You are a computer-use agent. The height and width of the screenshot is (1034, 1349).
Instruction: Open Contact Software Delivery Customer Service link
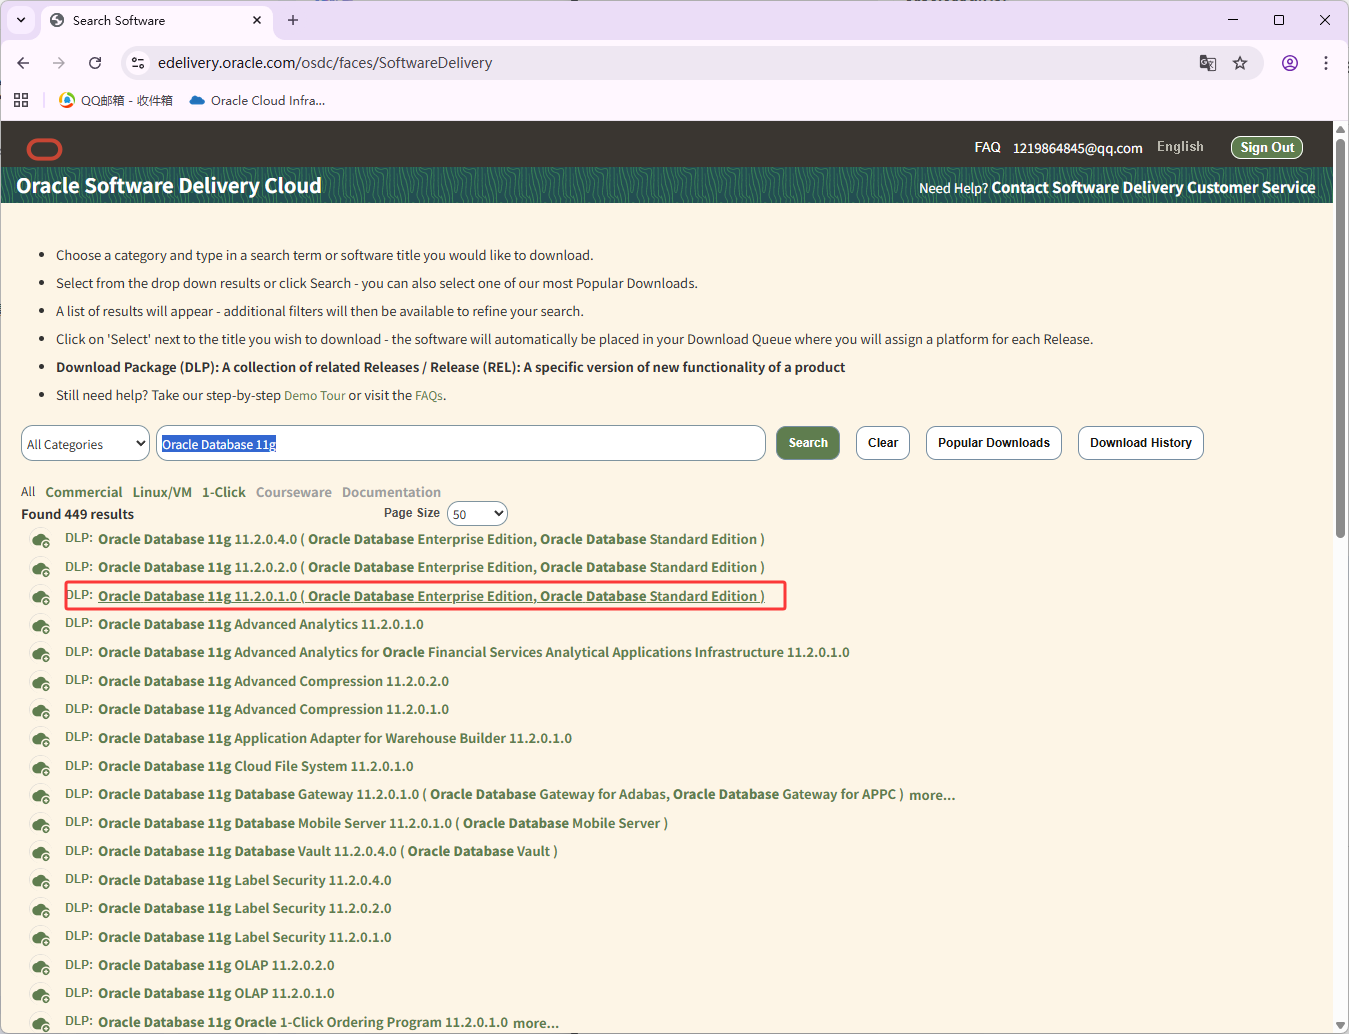(x=1153, y=187)
